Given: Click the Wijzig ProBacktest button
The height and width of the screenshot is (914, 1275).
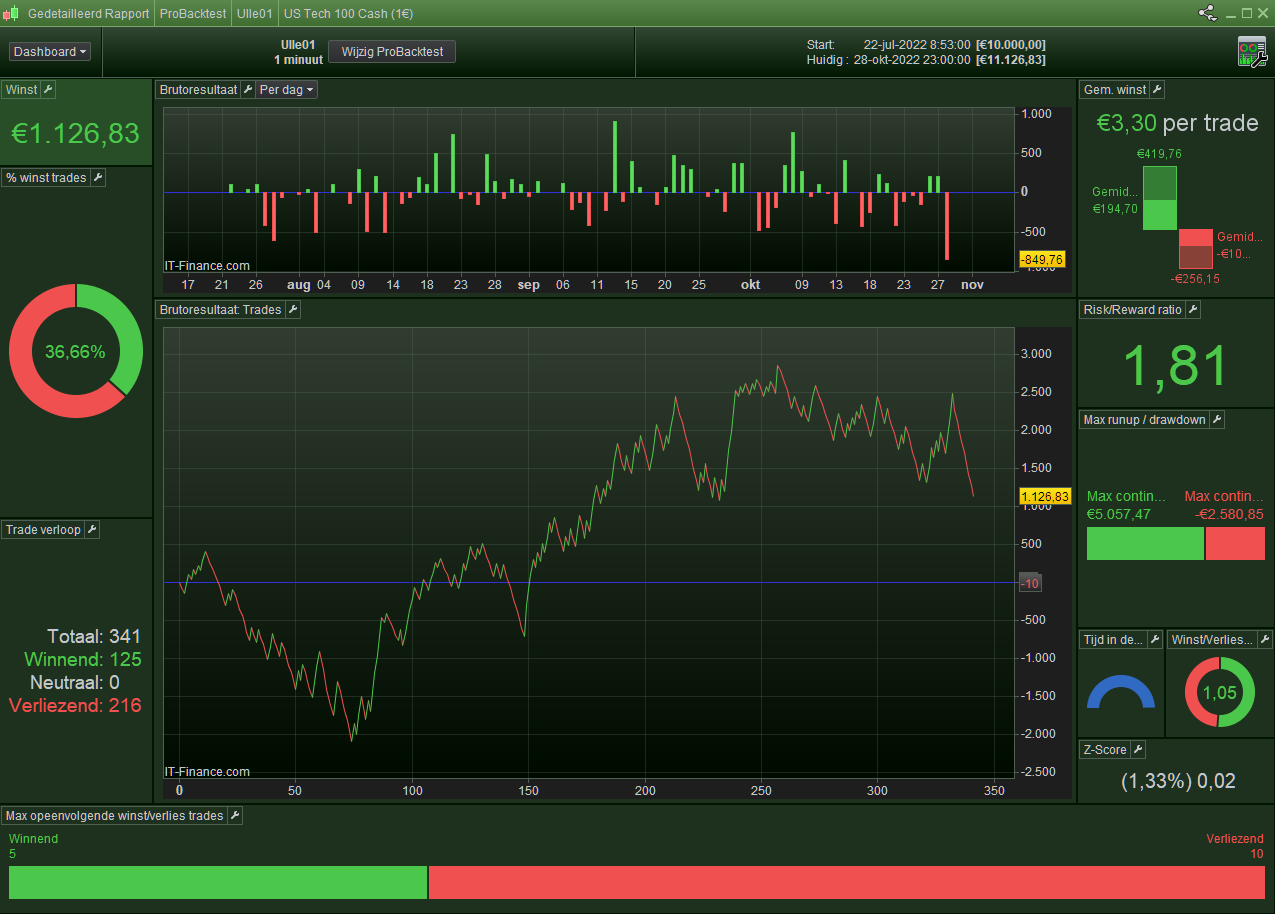Looking at the screenshot, I should point(392,52).
